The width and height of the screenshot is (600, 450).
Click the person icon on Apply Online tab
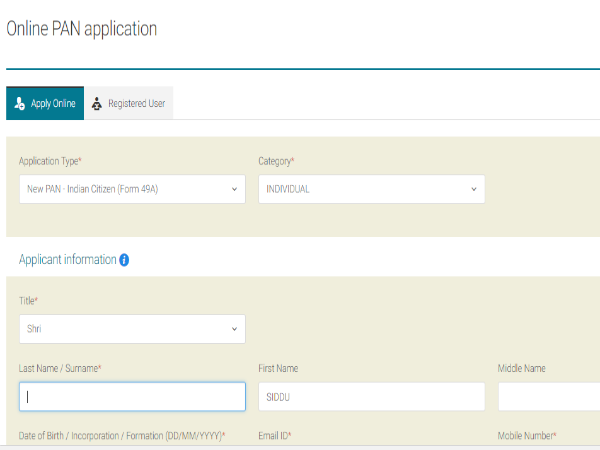click(20, 104)
